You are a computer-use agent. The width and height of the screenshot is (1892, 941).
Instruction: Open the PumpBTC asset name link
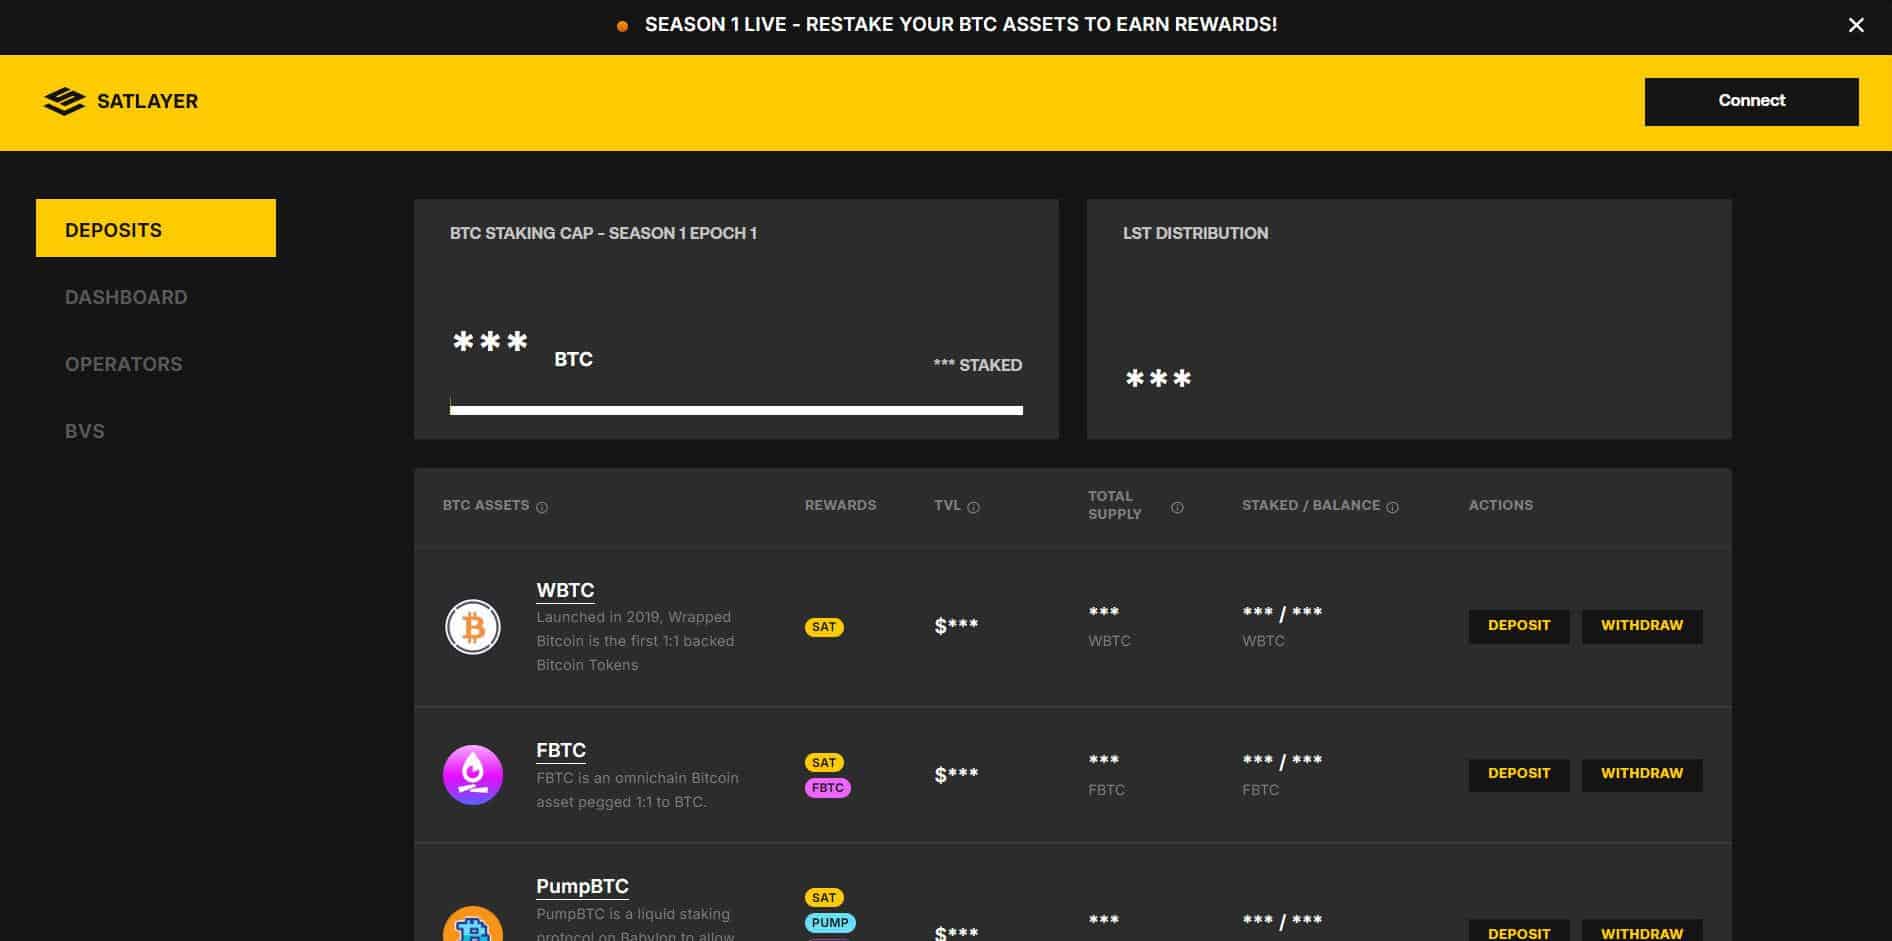tap(582, 886)
